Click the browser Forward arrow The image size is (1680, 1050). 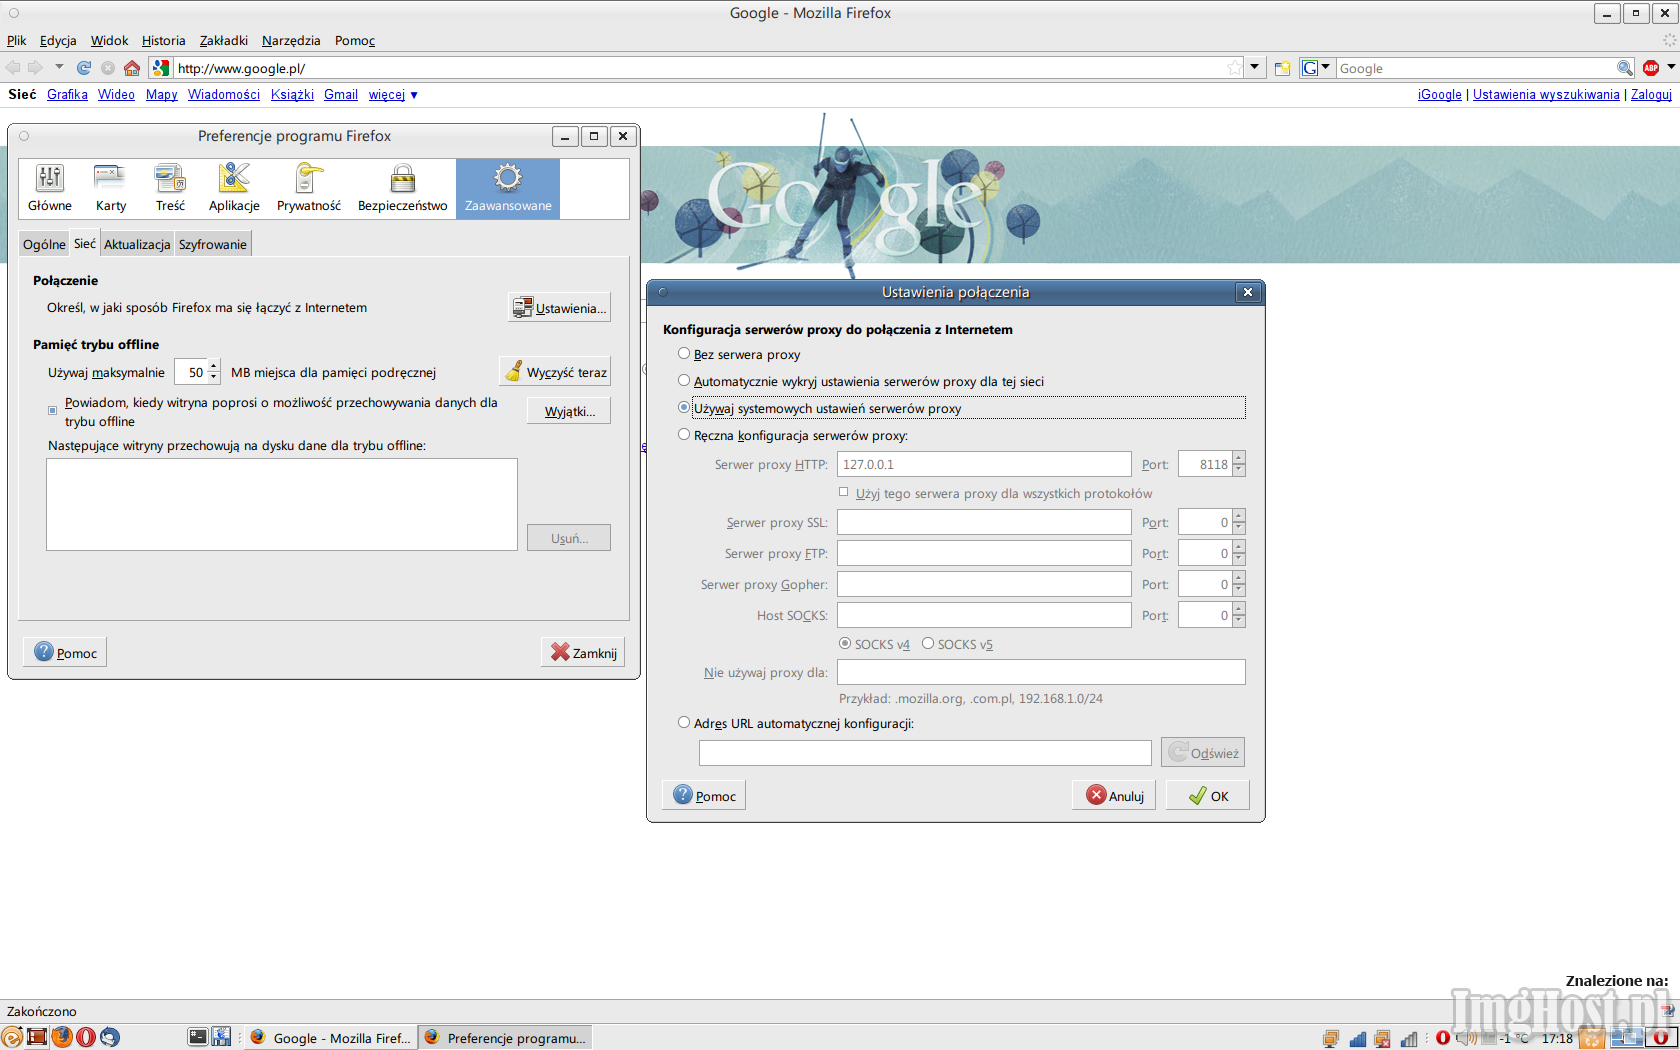pos(36,68)
